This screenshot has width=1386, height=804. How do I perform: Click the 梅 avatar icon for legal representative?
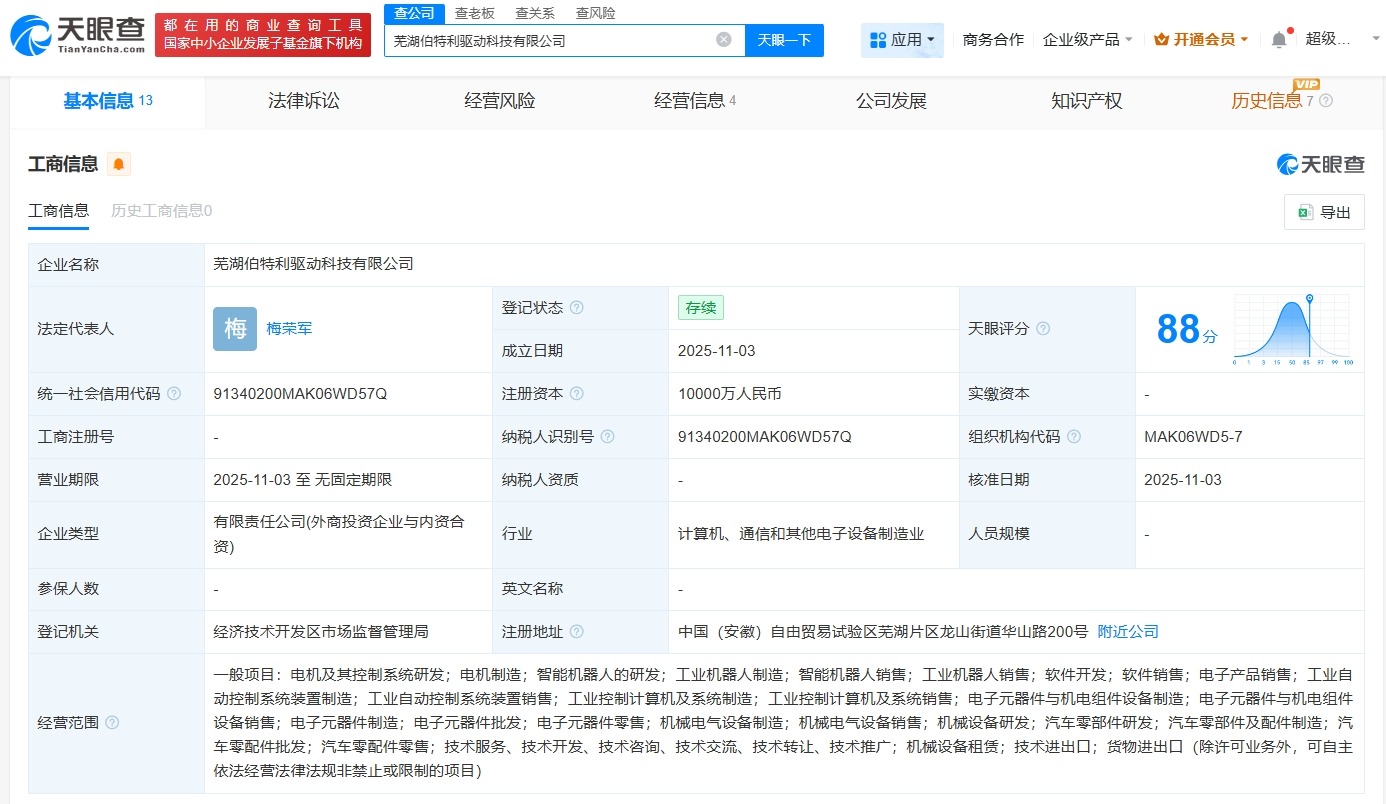[234, 329]
